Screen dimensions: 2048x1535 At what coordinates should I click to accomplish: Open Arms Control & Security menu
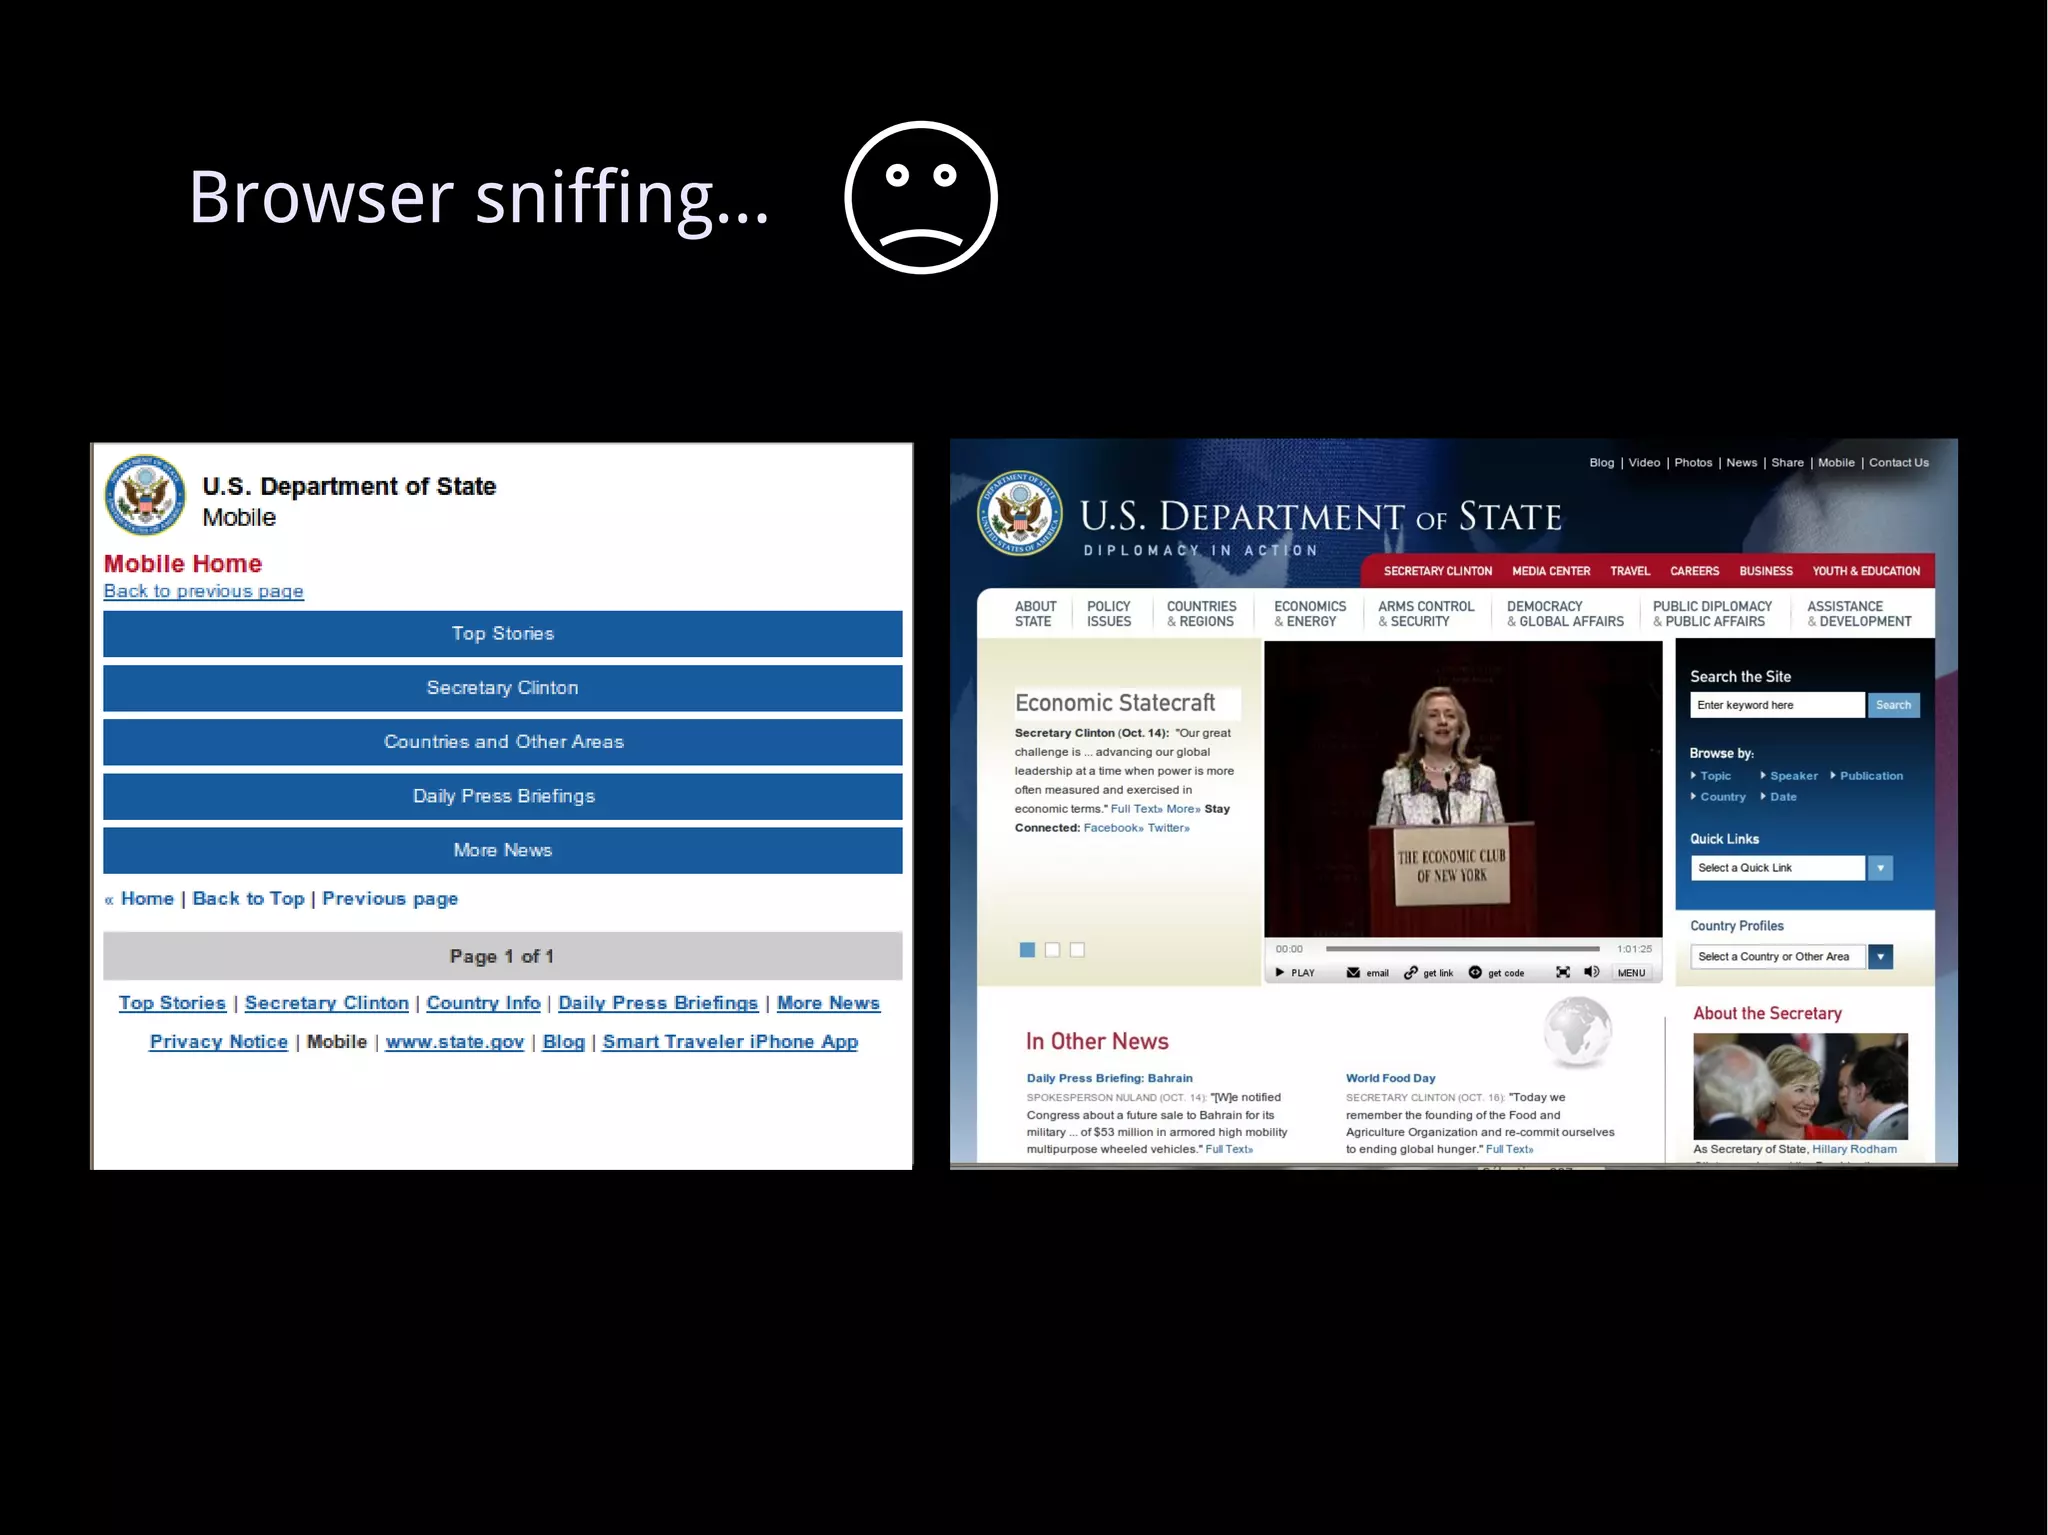tap(1426, 614)
